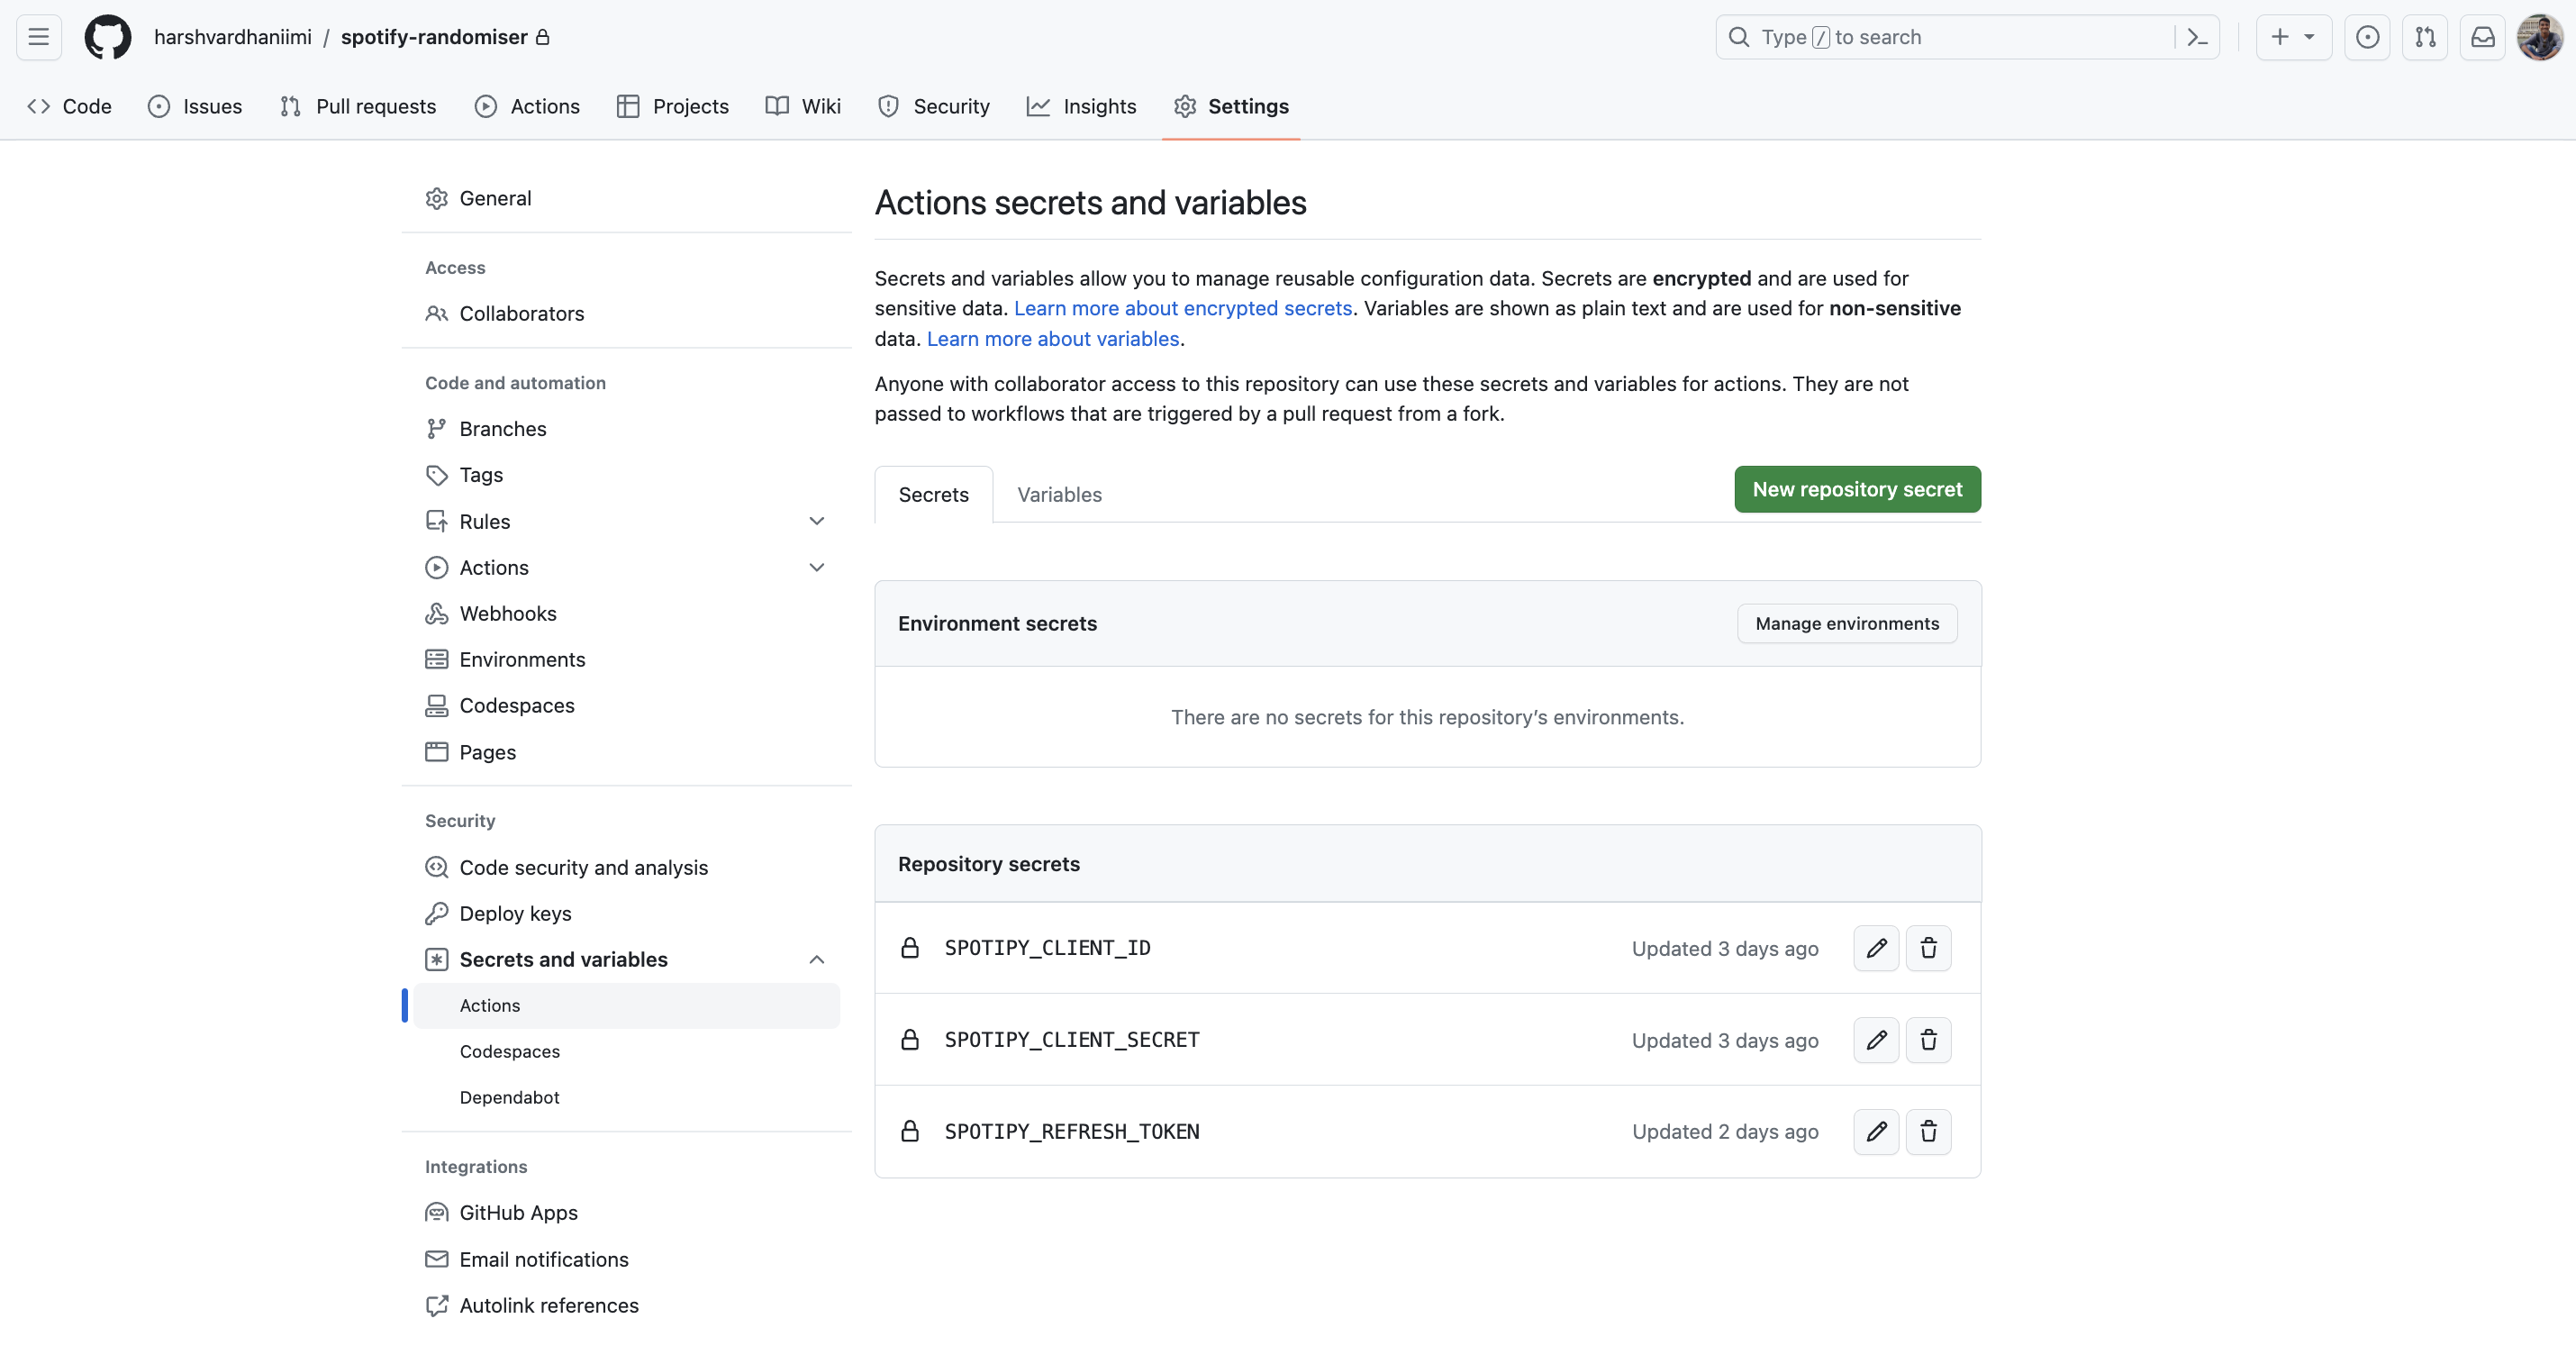Image resolution: width=2576 pixels, height=1355 pixels.
Task: Switch to the Variables tab
Action: click(x=1059, y=494)
